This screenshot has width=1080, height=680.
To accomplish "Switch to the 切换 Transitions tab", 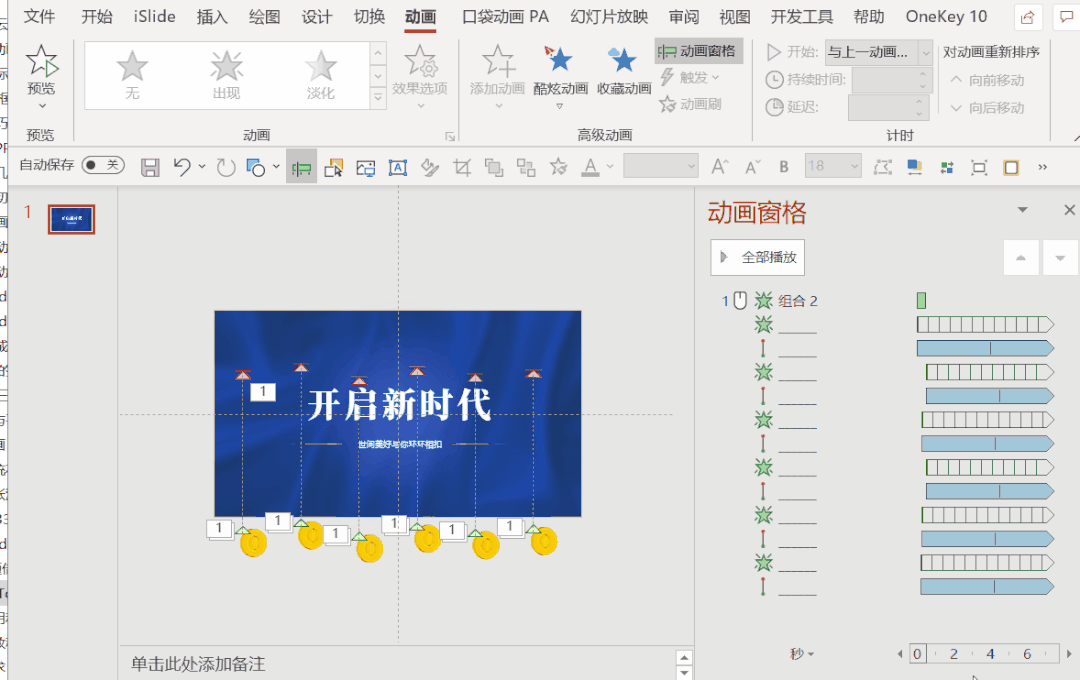I will [369, 17].
